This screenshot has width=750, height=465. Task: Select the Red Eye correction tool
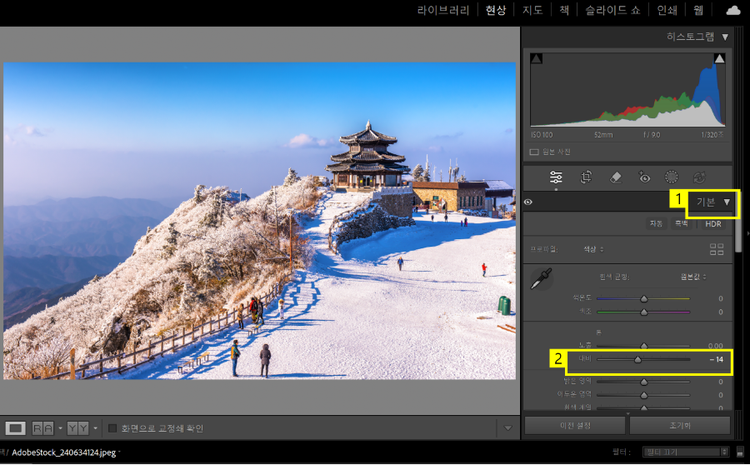coord(644,177)
